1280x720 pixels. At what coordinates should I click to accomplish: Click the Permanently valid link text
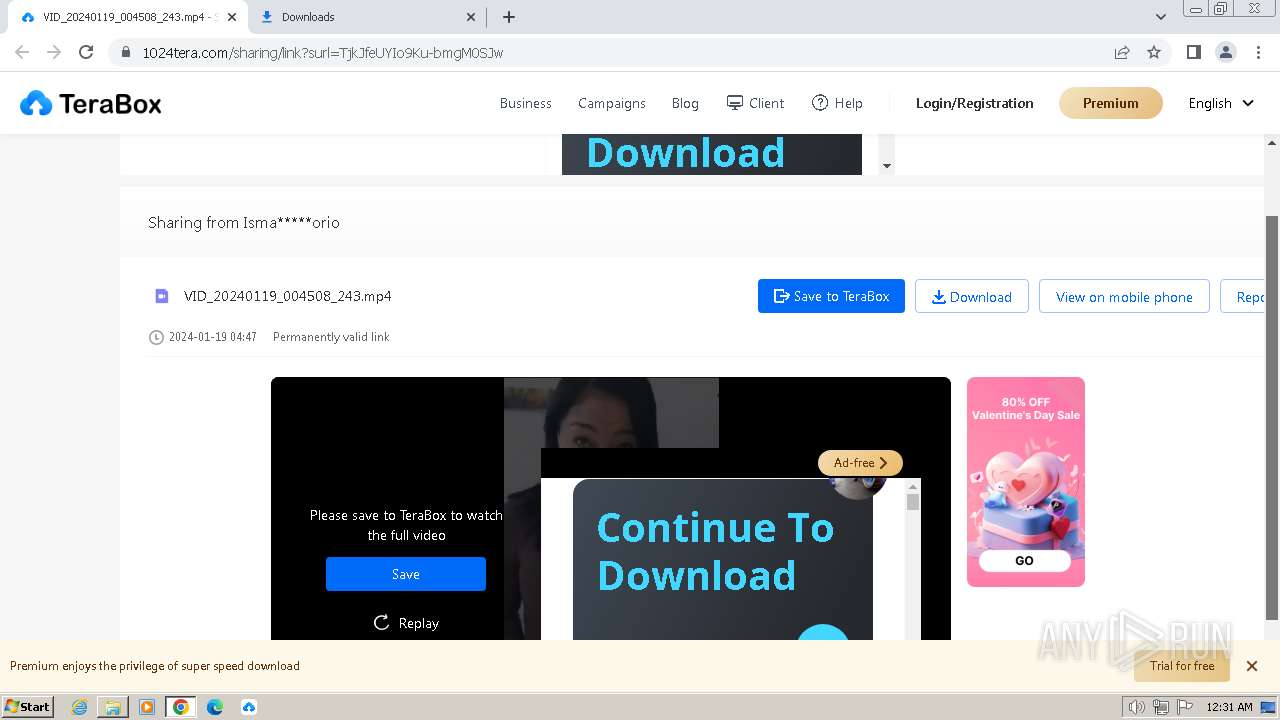click(331, 337)
